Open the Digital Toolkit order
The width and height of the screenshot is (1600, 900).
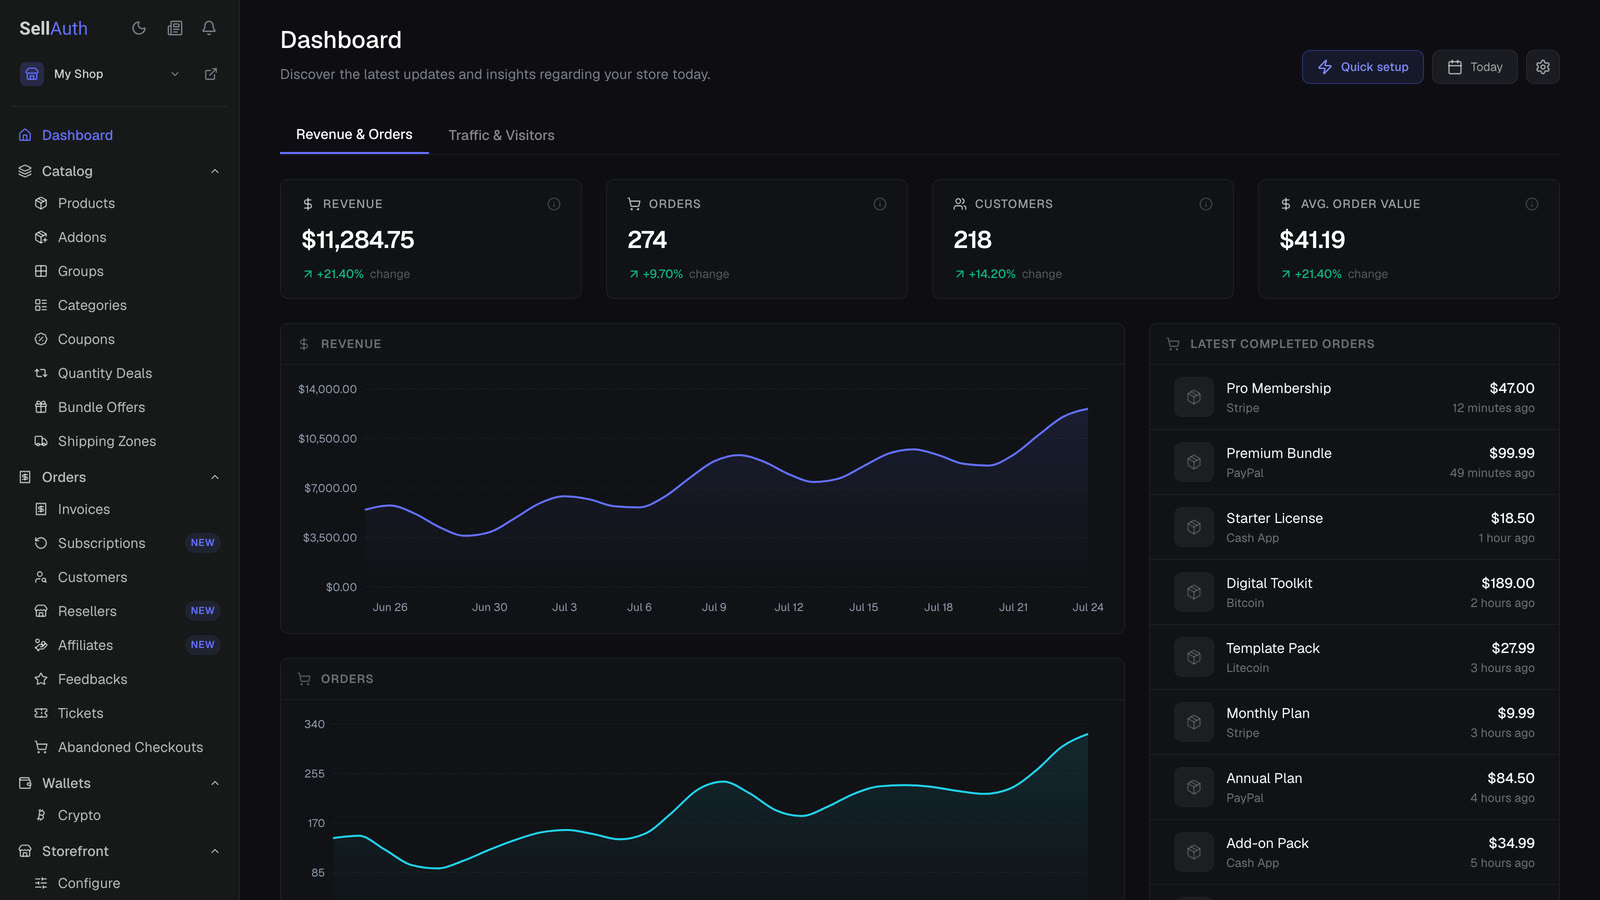[1354, 592]
